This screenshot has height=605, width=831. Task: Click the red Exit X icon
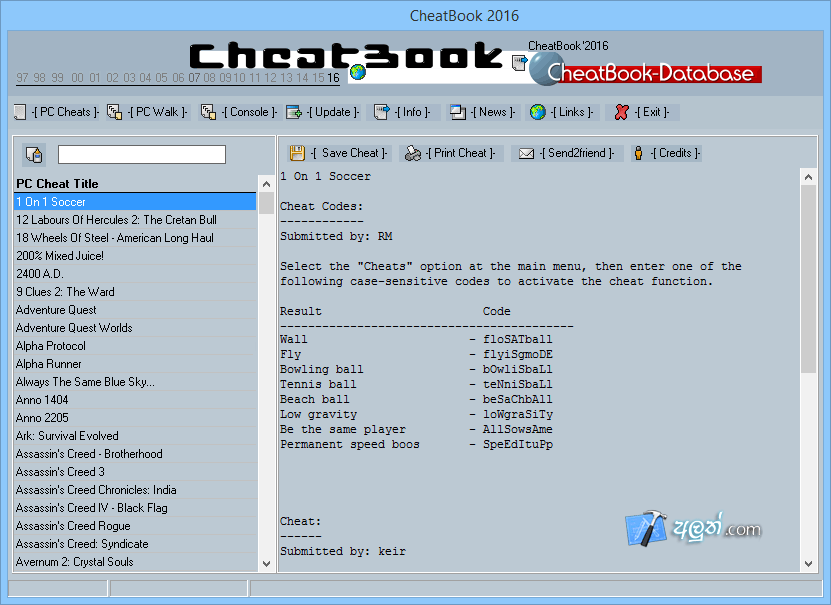pos(622,112)
